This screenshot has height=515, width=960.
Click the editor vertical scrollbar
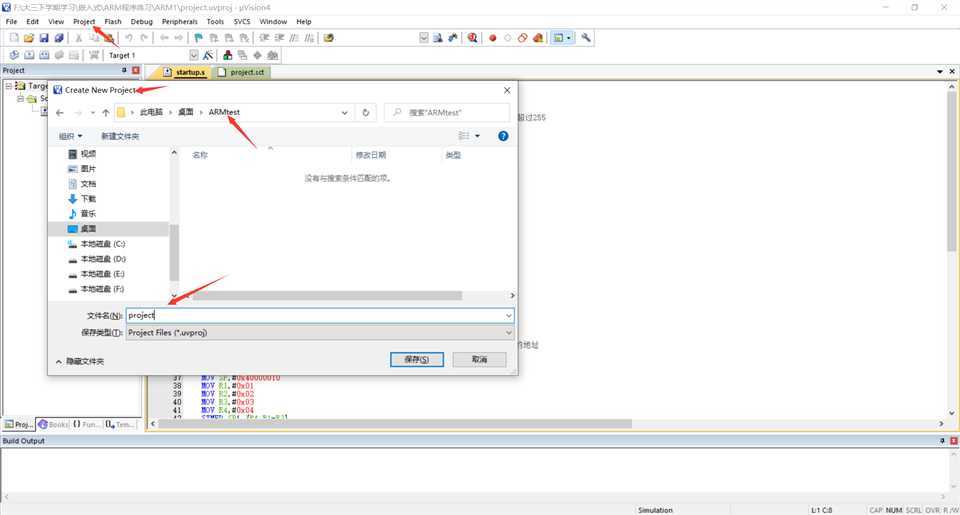(x=951, y=169)
